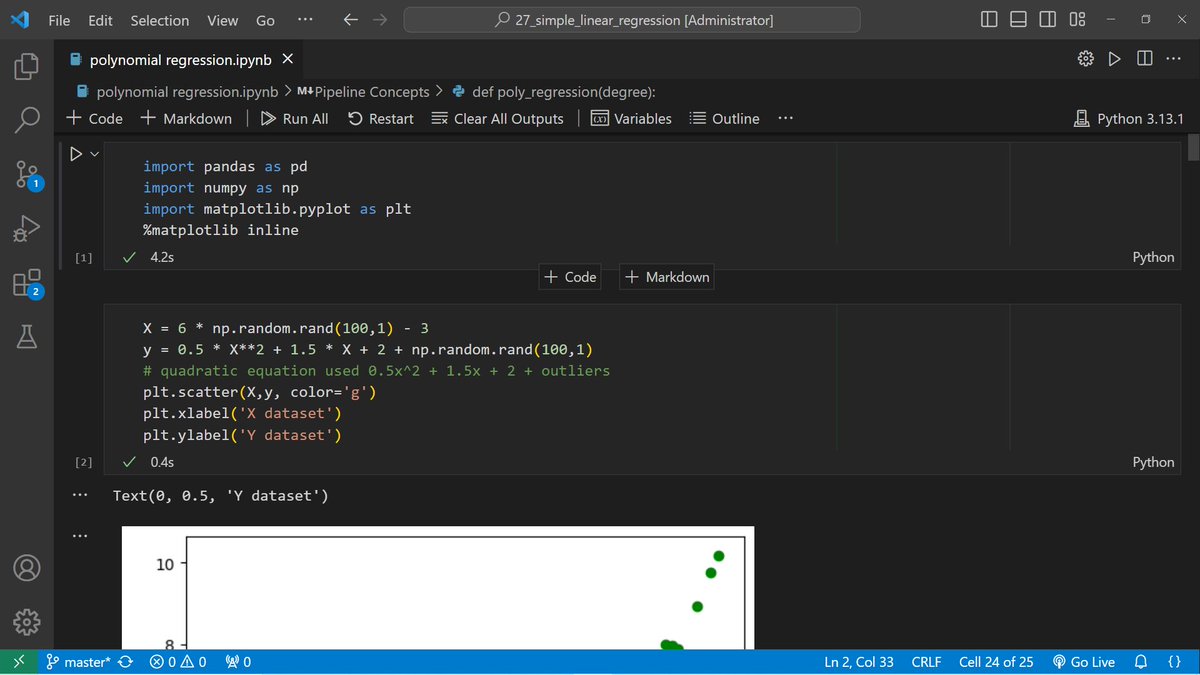1200x675 pixels.
Task: Split the editor to the right
Action: [1144, 60]
